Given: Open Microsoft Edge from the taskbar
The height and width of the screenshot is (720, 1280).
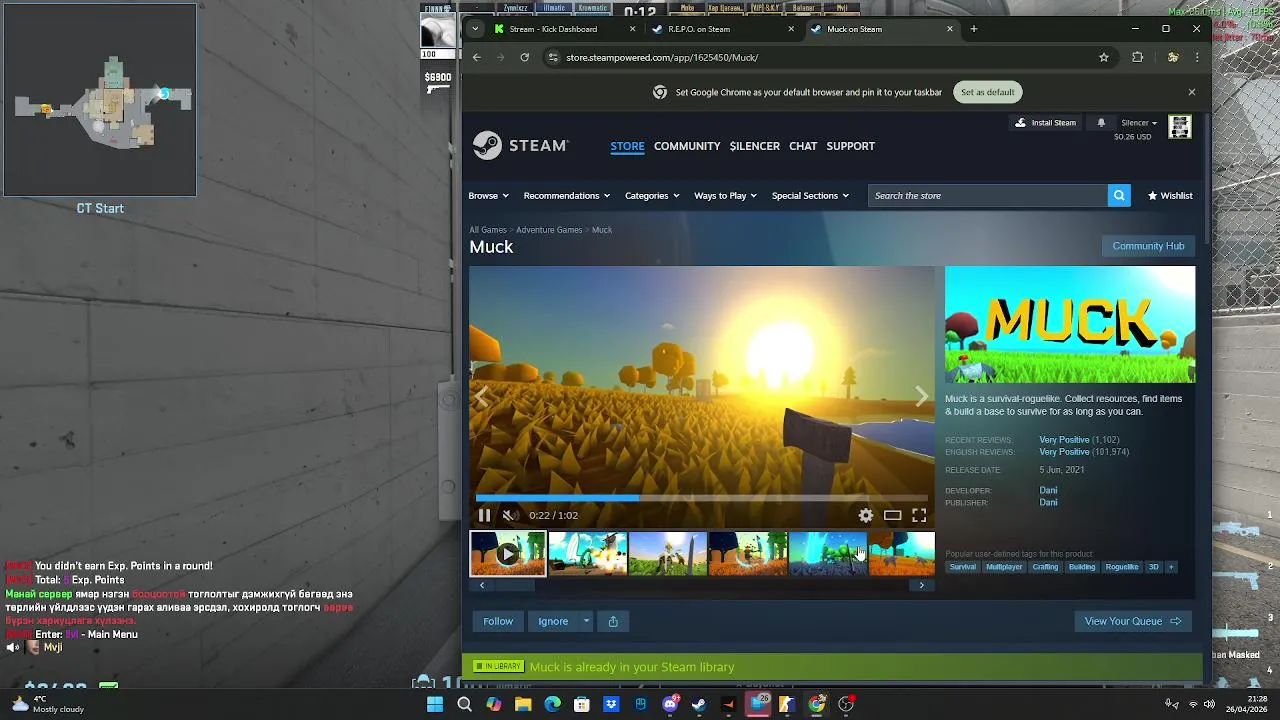Looking at the screenshot, I should (552, 704).
